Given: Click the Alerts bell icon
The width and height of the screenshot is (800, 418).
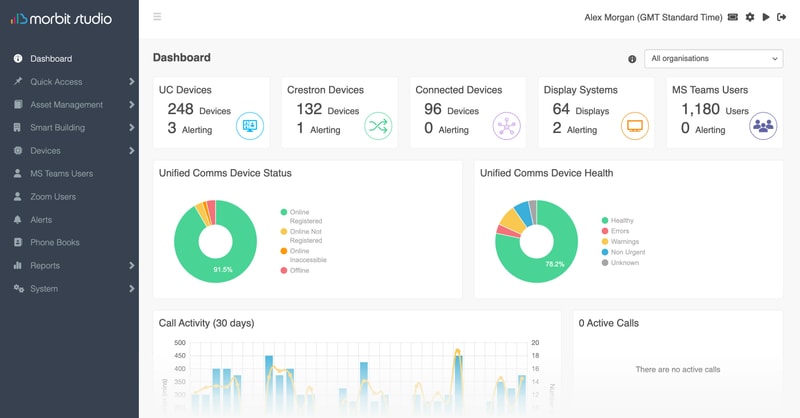Looking at the screenshot, I should (x=17, y=219).
